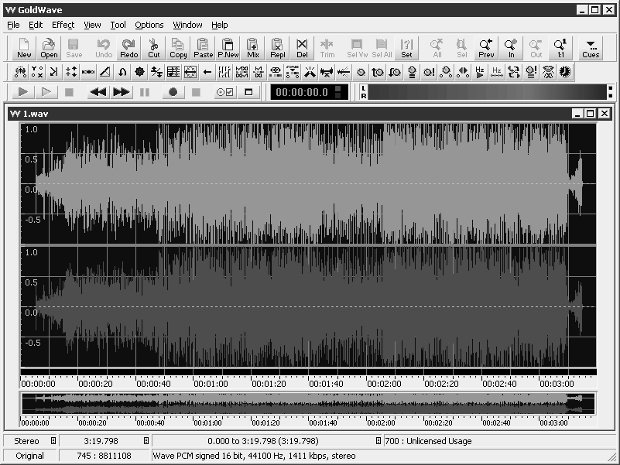Expand the 3:19.798 length format dropdown
This screenshot has width=620, height=465.
click(x=146, y=440)
